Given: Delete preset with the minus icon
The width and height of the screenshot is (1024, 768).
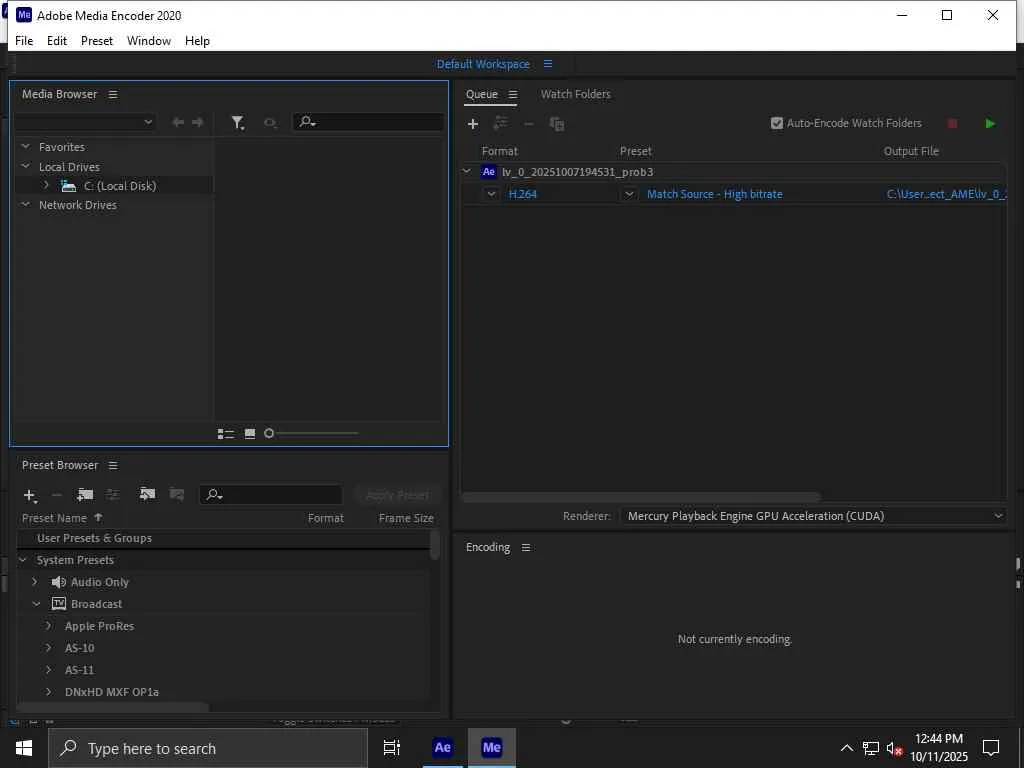Looking at the screenshot, I should pyautogui.click(x=57, y=495).
